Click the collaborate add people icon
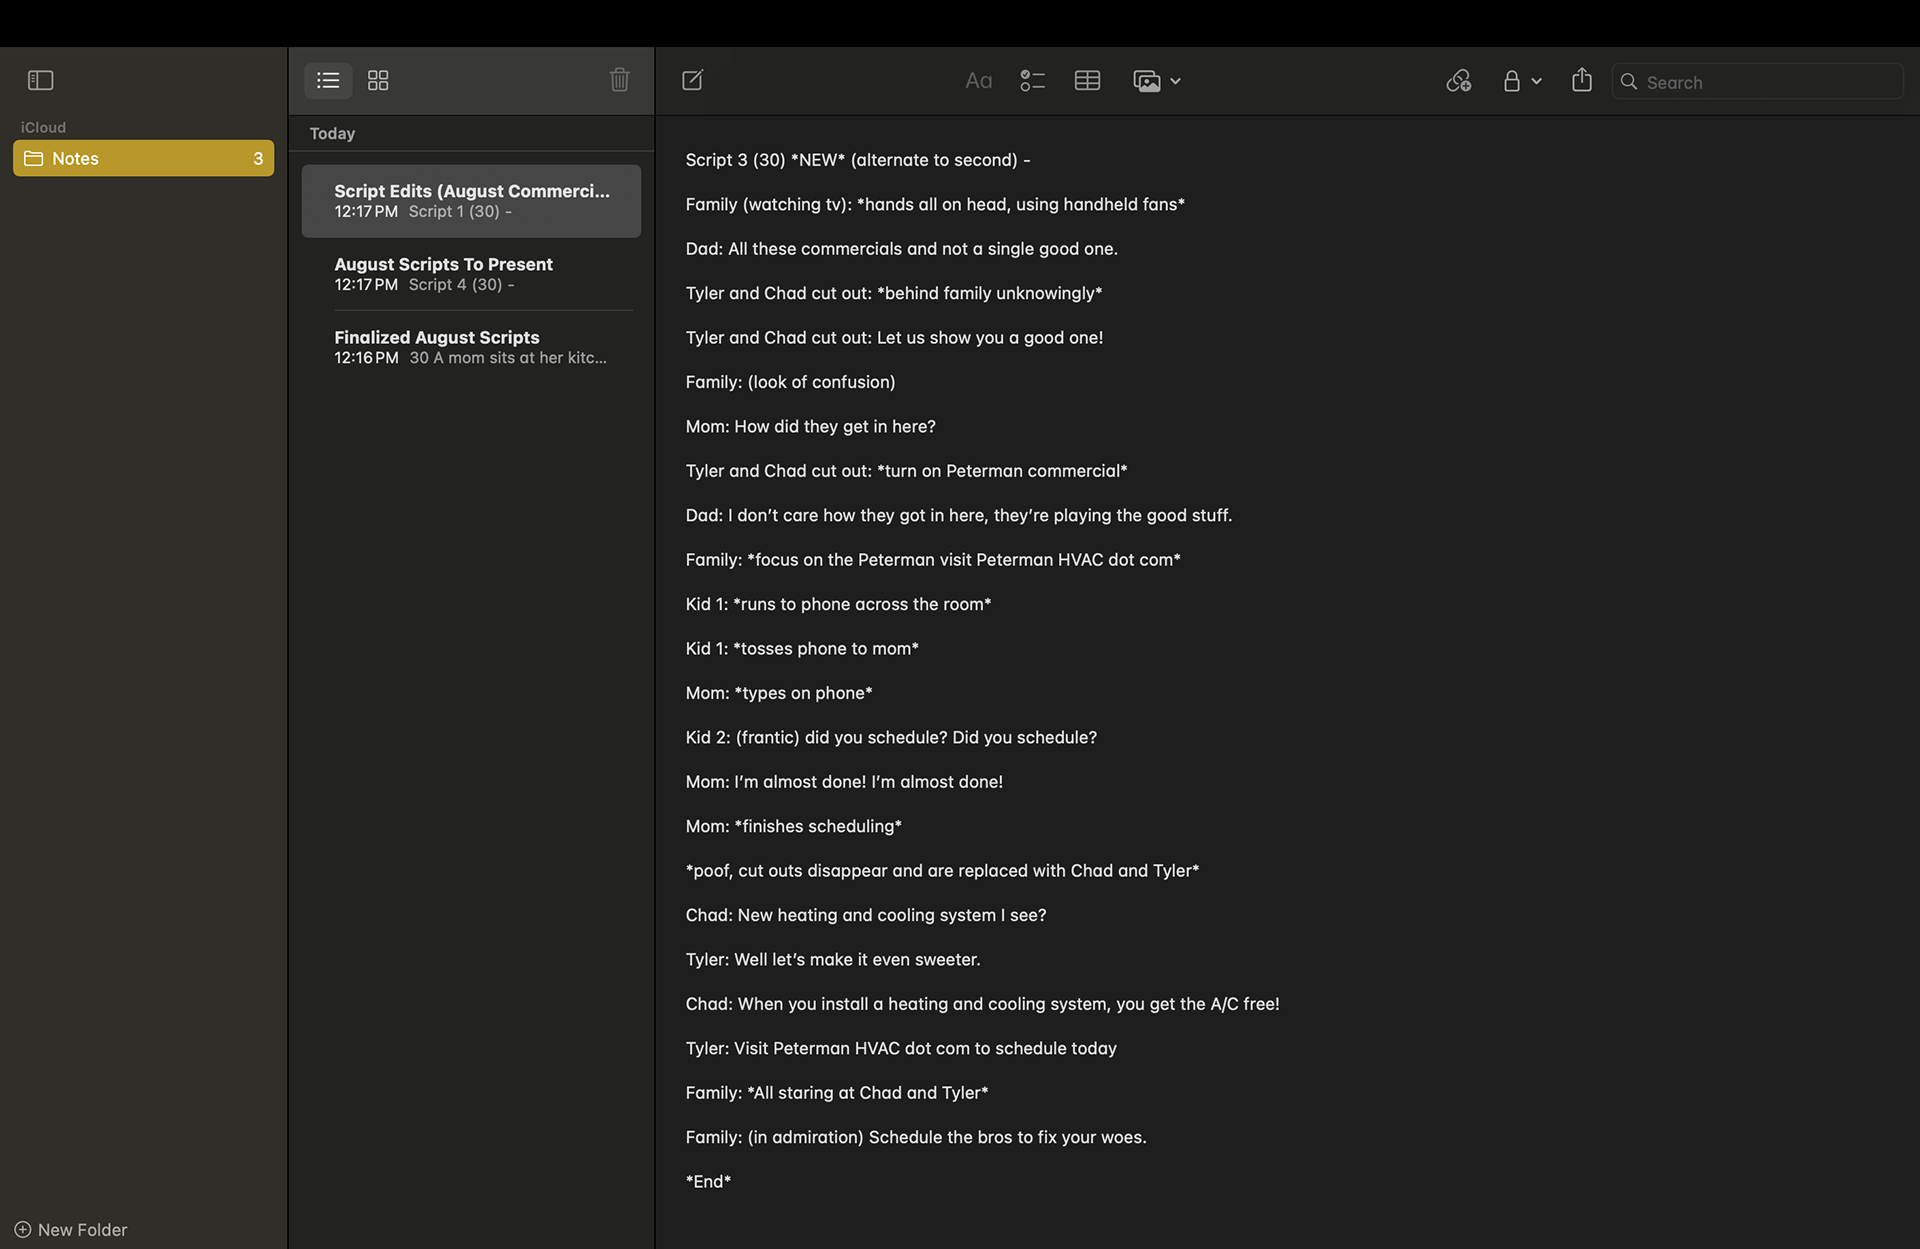 tap(1458, 81)
